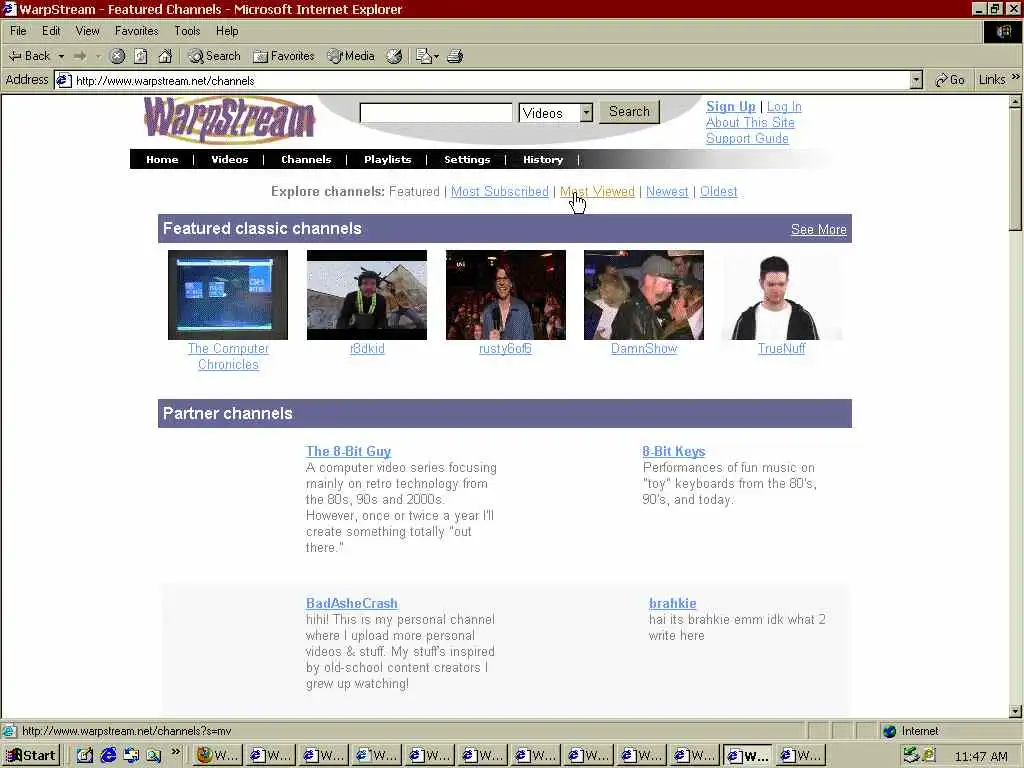Go to the Playlists tab in the site navigation
This screenshot has height=768, width=1024.
(x=387, y=159)
